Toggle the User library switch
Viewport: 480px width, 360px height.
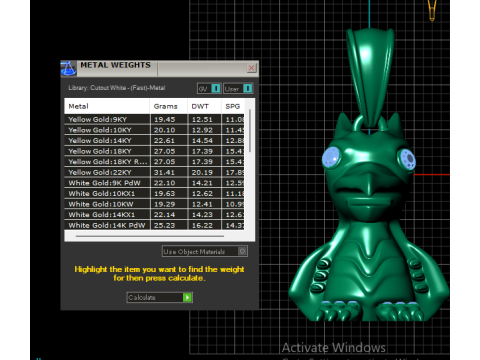coord(248,88)
